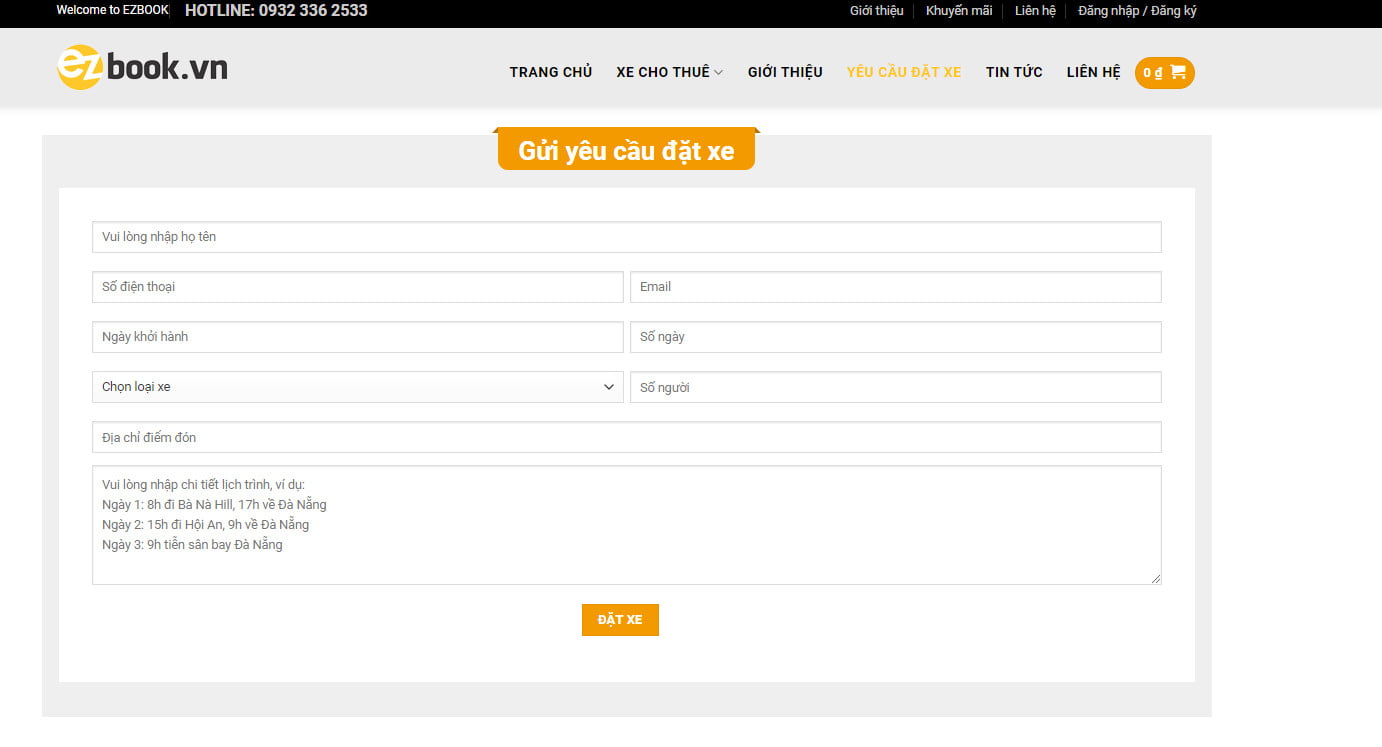
Task: Open the Khuyến mãi top link
Action: (958, 11)
